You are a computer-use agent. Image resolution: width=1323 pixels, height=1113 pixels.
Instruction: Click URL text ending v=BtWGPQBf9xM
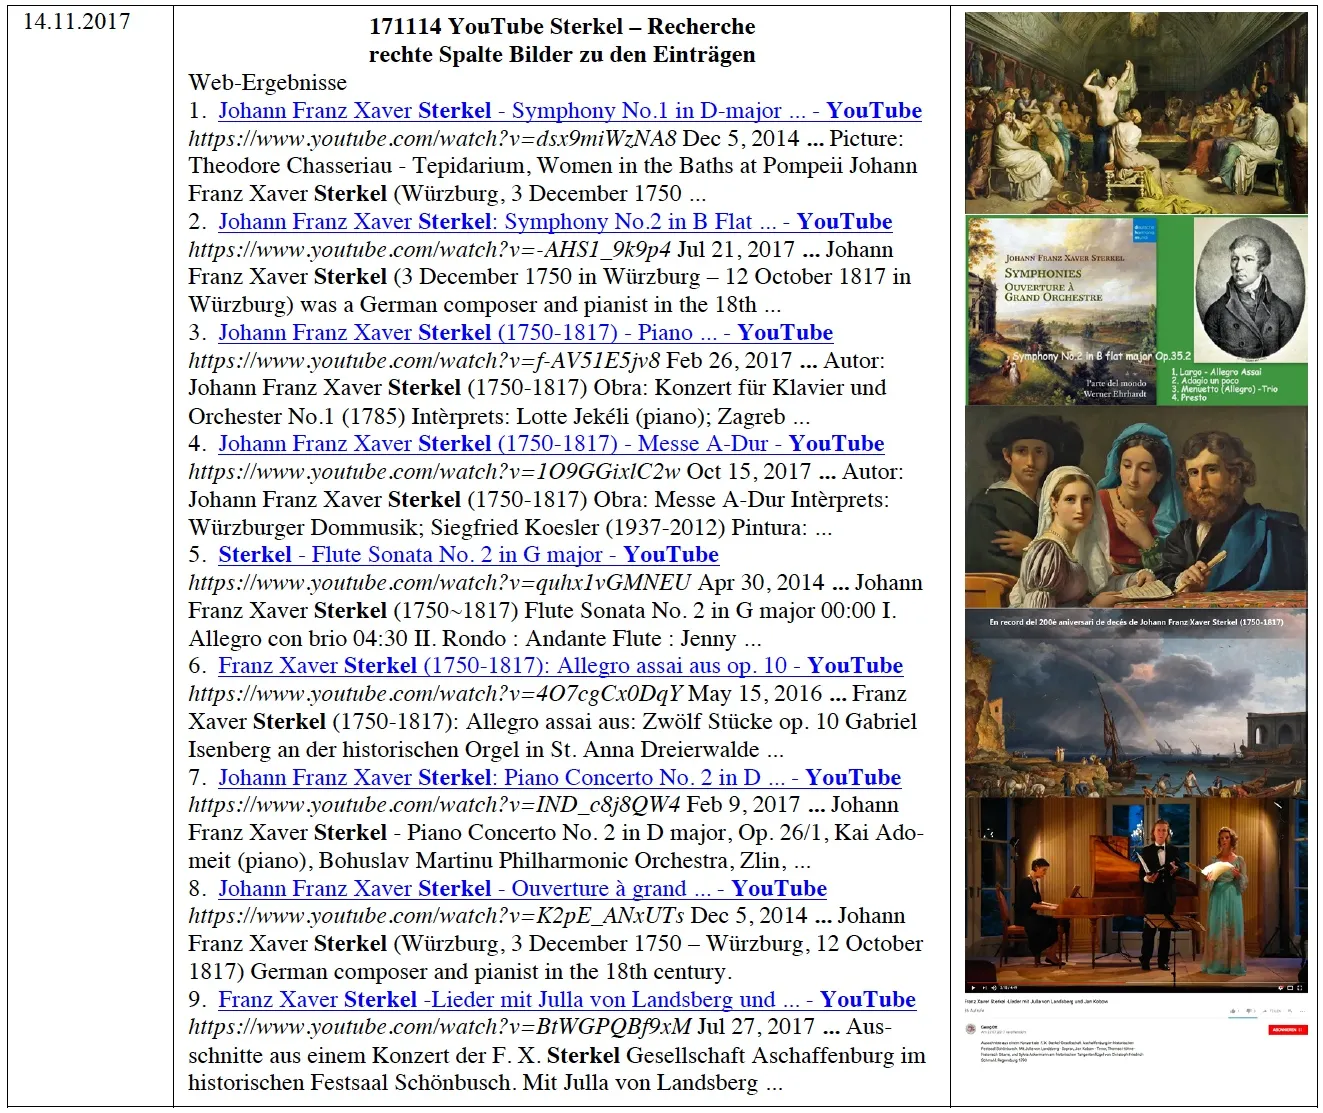pos(440,1026)
